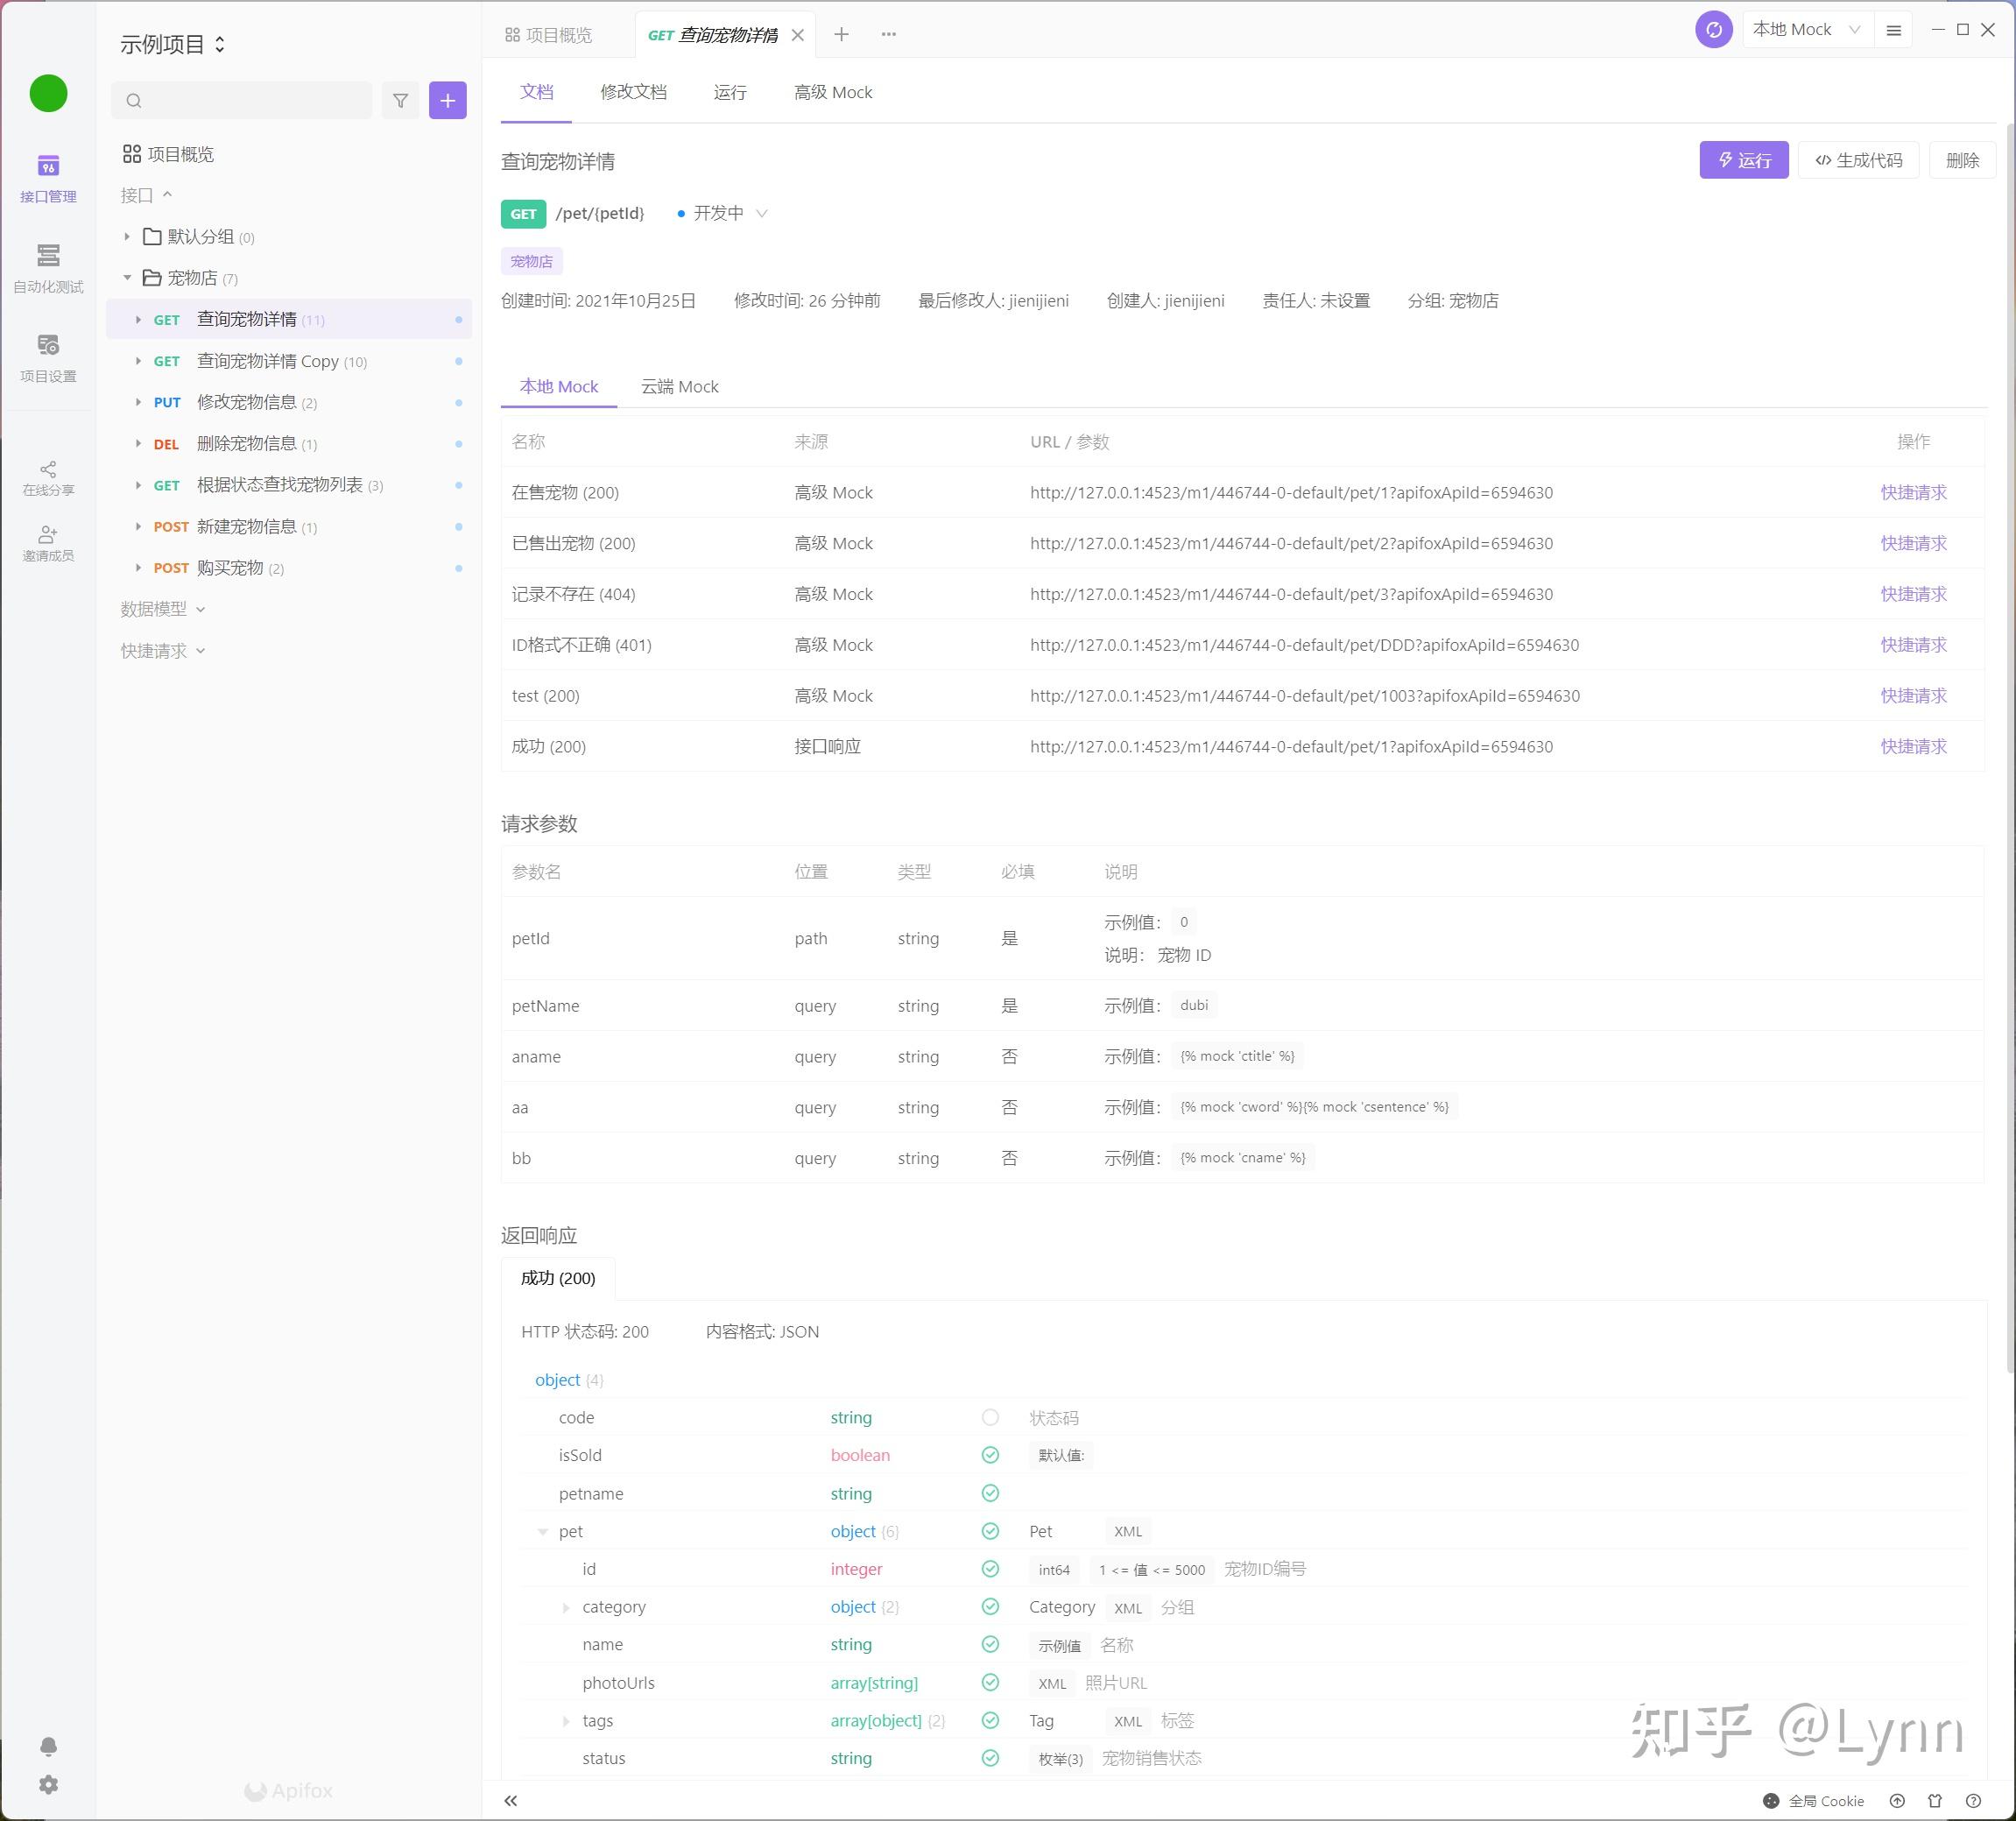
Task: Toggle the required check for isSold
Action: coord(990,1455)
